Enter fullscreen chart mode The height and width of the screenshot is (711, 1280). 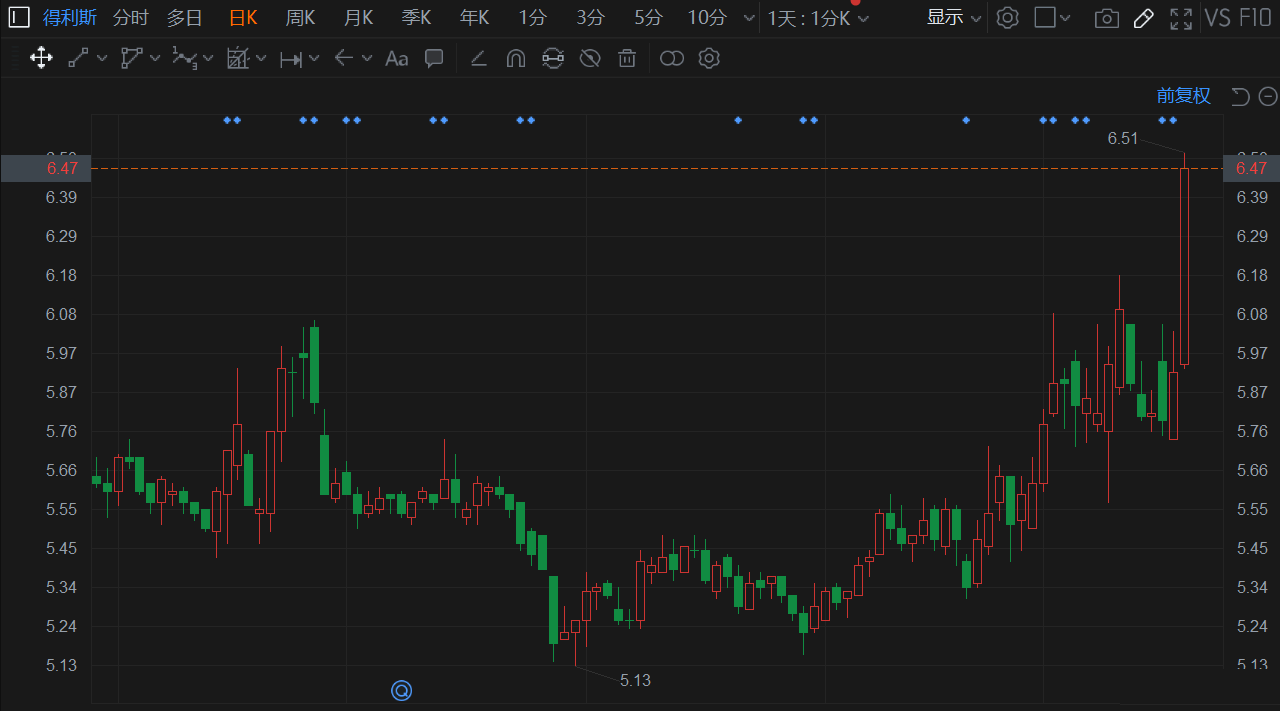tap(1181, 18)
